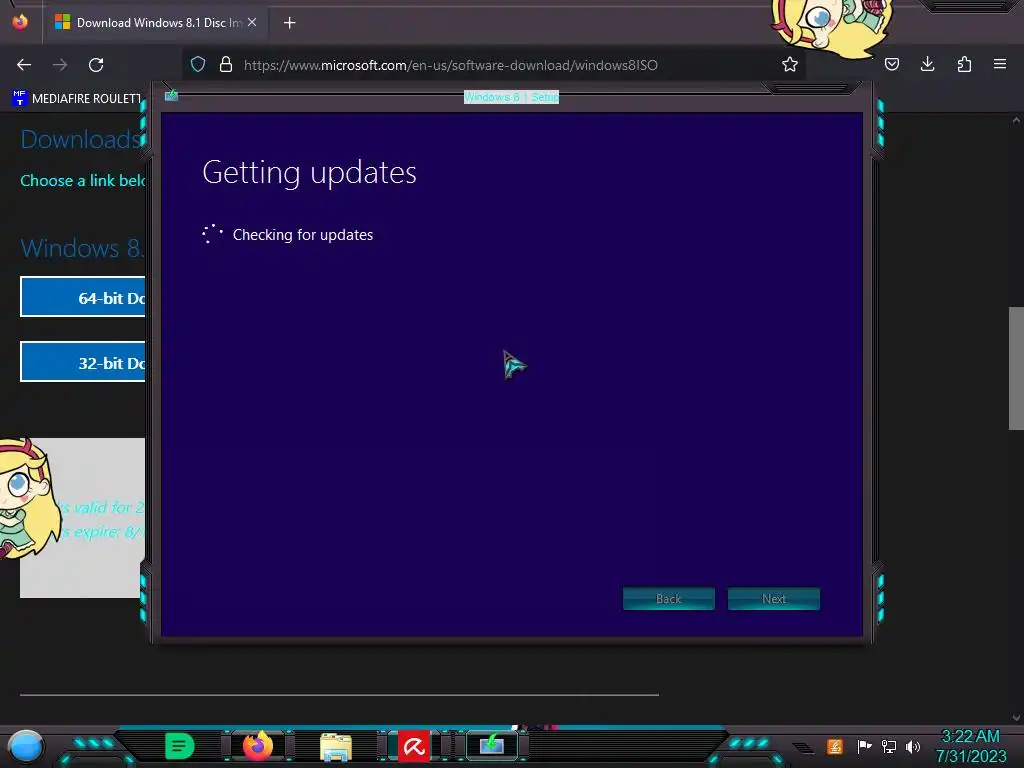
Task: Click the volume speaker tray icon
Action: pyautogui.click(x=913, y=746)
